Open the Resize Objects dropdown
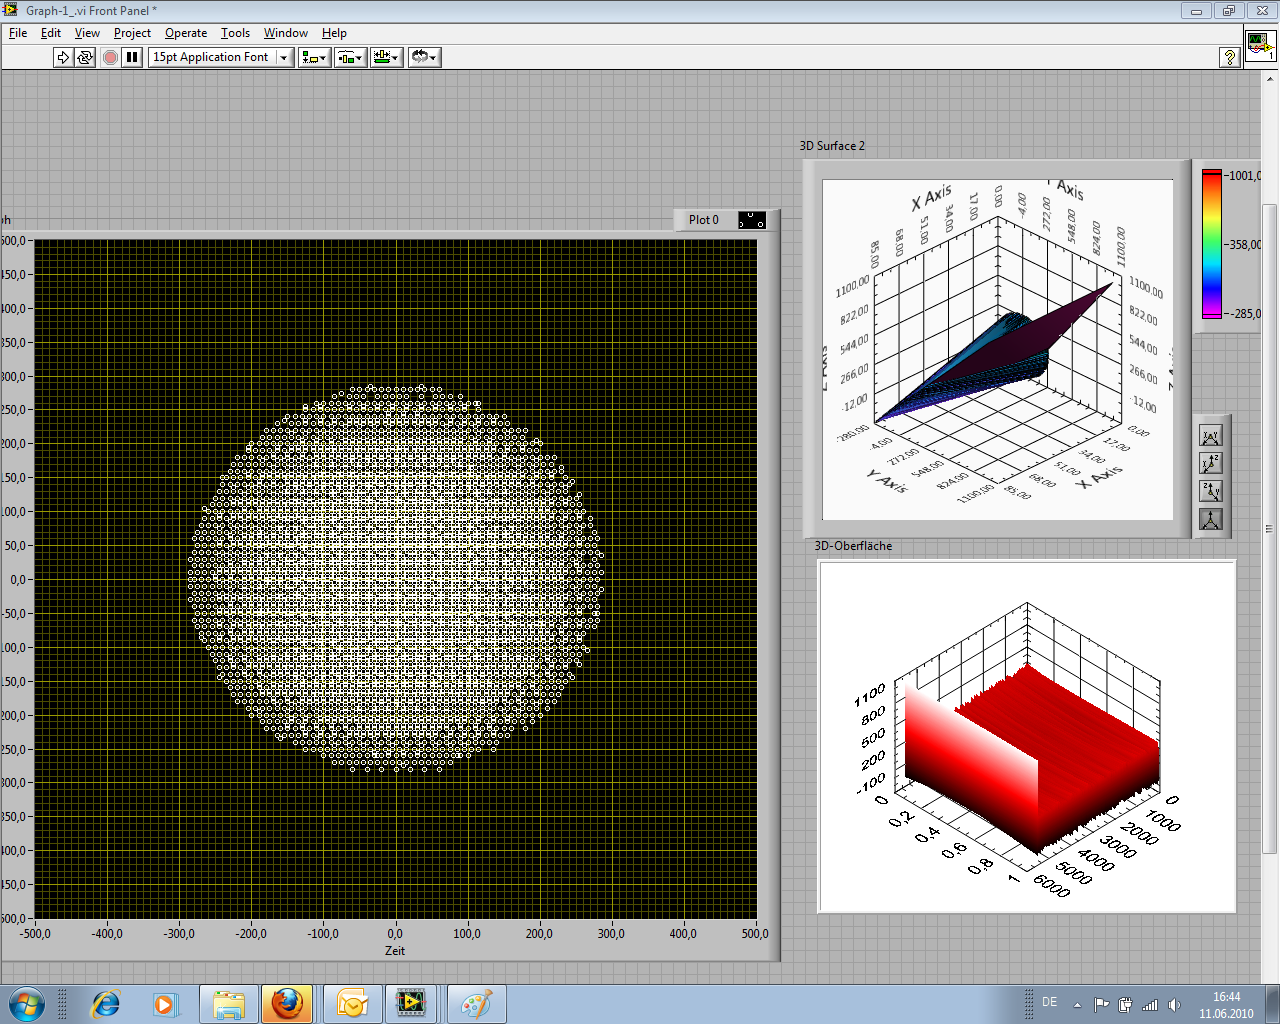Image resolution: width=1280 pixels, height=1024 pixels. click(386, 57)
